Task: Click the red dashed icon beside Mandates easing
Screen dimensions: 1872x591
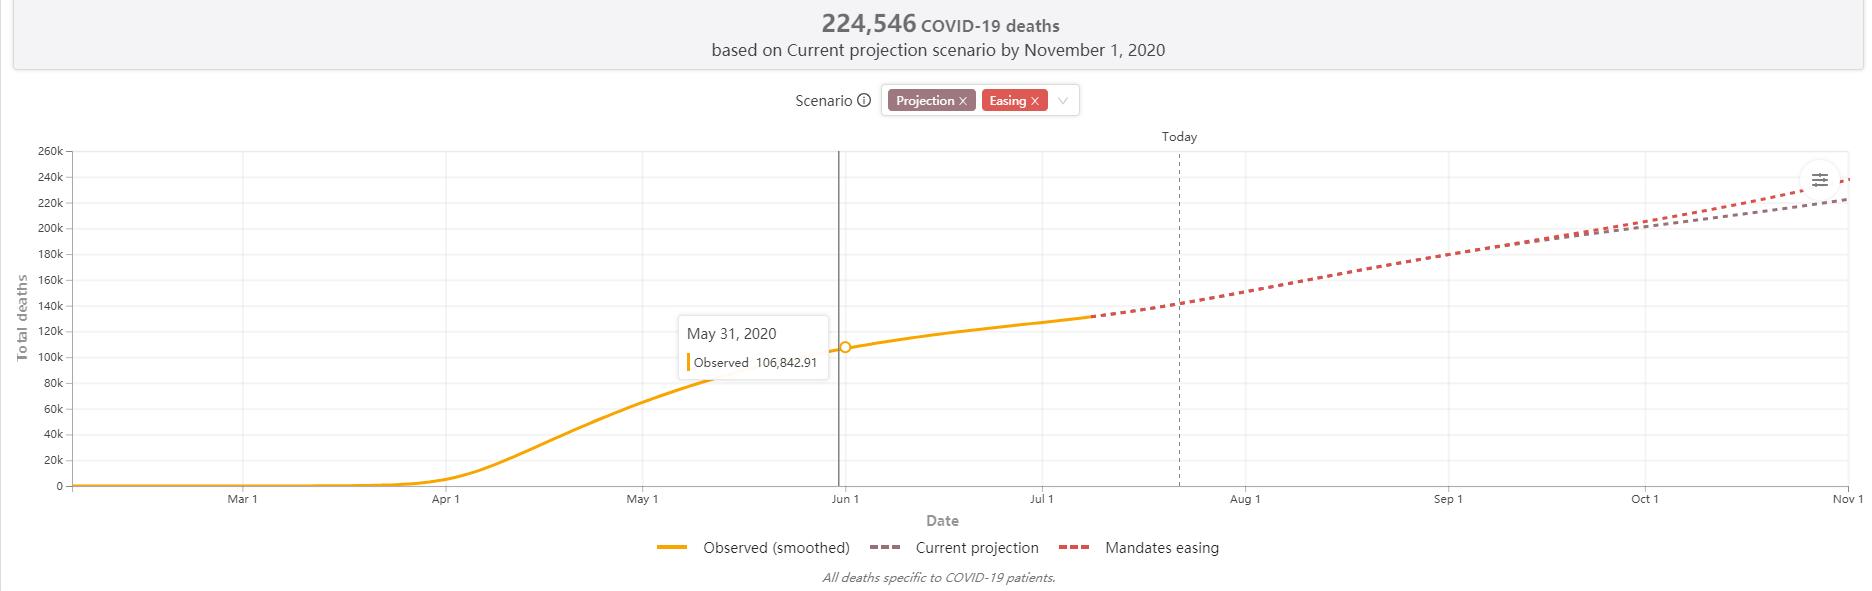Action: point(1074,548)
